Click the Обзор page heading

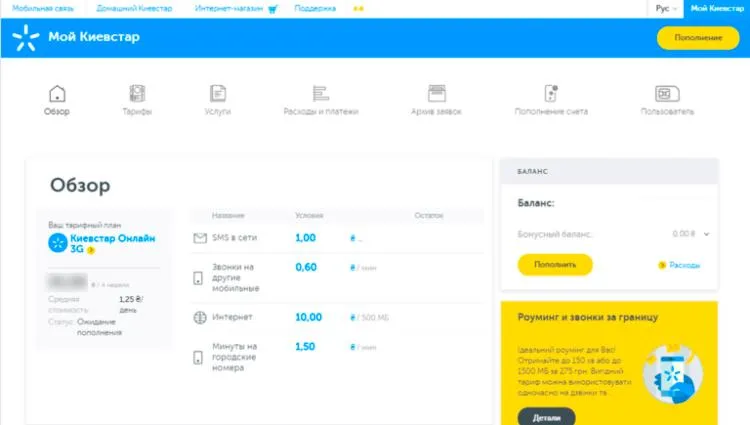(80, 185)
